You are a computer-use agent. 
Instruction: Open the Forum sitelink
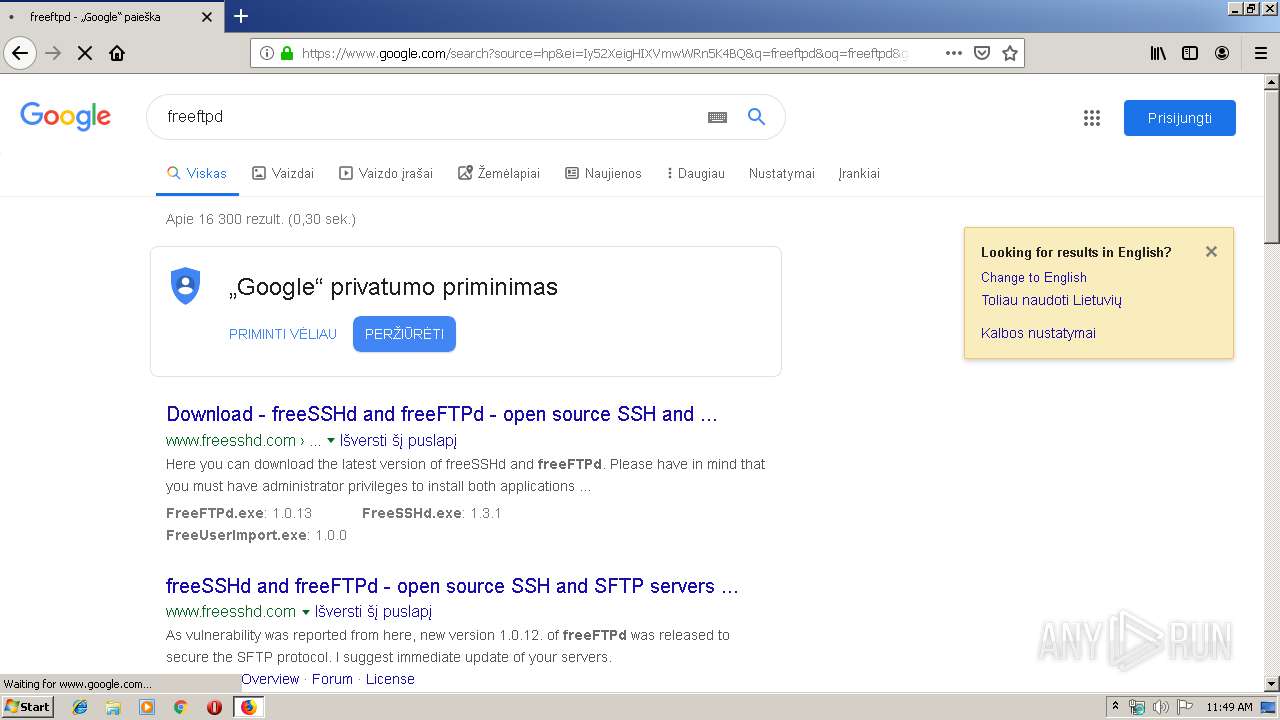click(332, 679)
